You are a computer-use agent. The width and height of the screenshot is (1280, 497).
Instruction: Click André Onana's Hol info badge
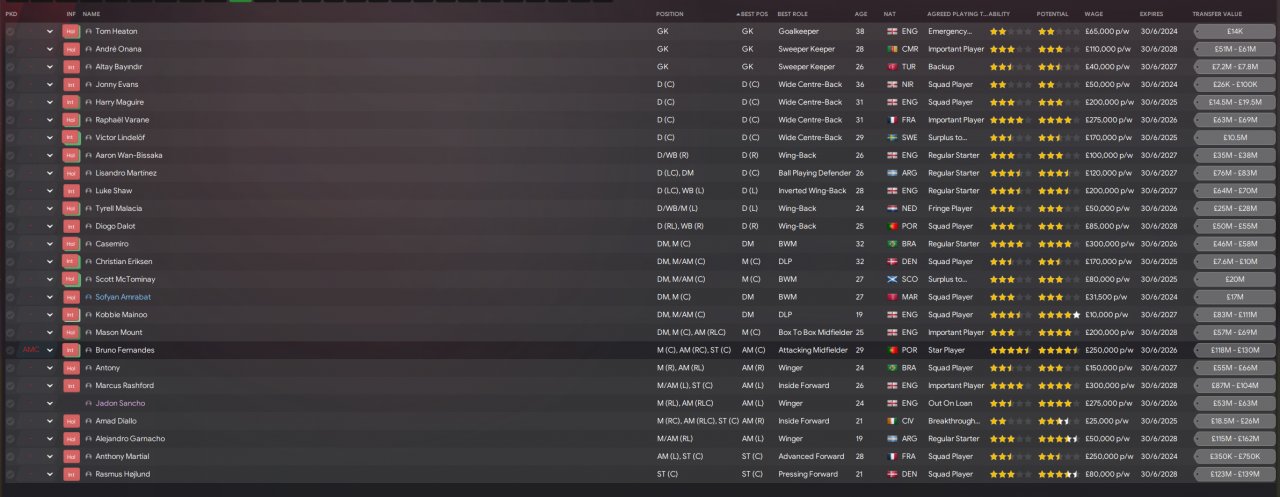[71, 49]
